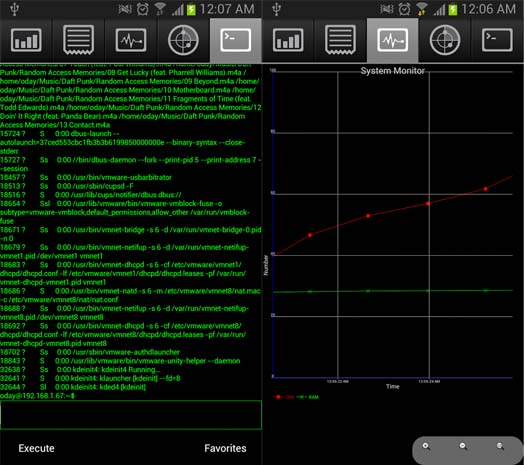Select red CPU point on the second vertical gridline
The height and width of the screenshot is (465, 525).
pos(428,204)
